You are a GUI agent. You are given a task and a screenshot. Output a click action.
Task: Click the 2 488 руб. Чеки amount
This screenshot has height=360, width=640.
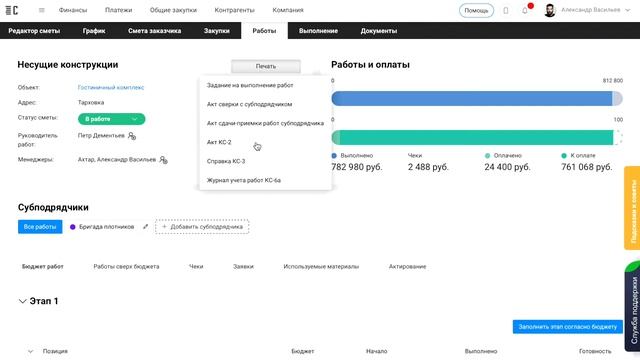[x=428, y=167]
